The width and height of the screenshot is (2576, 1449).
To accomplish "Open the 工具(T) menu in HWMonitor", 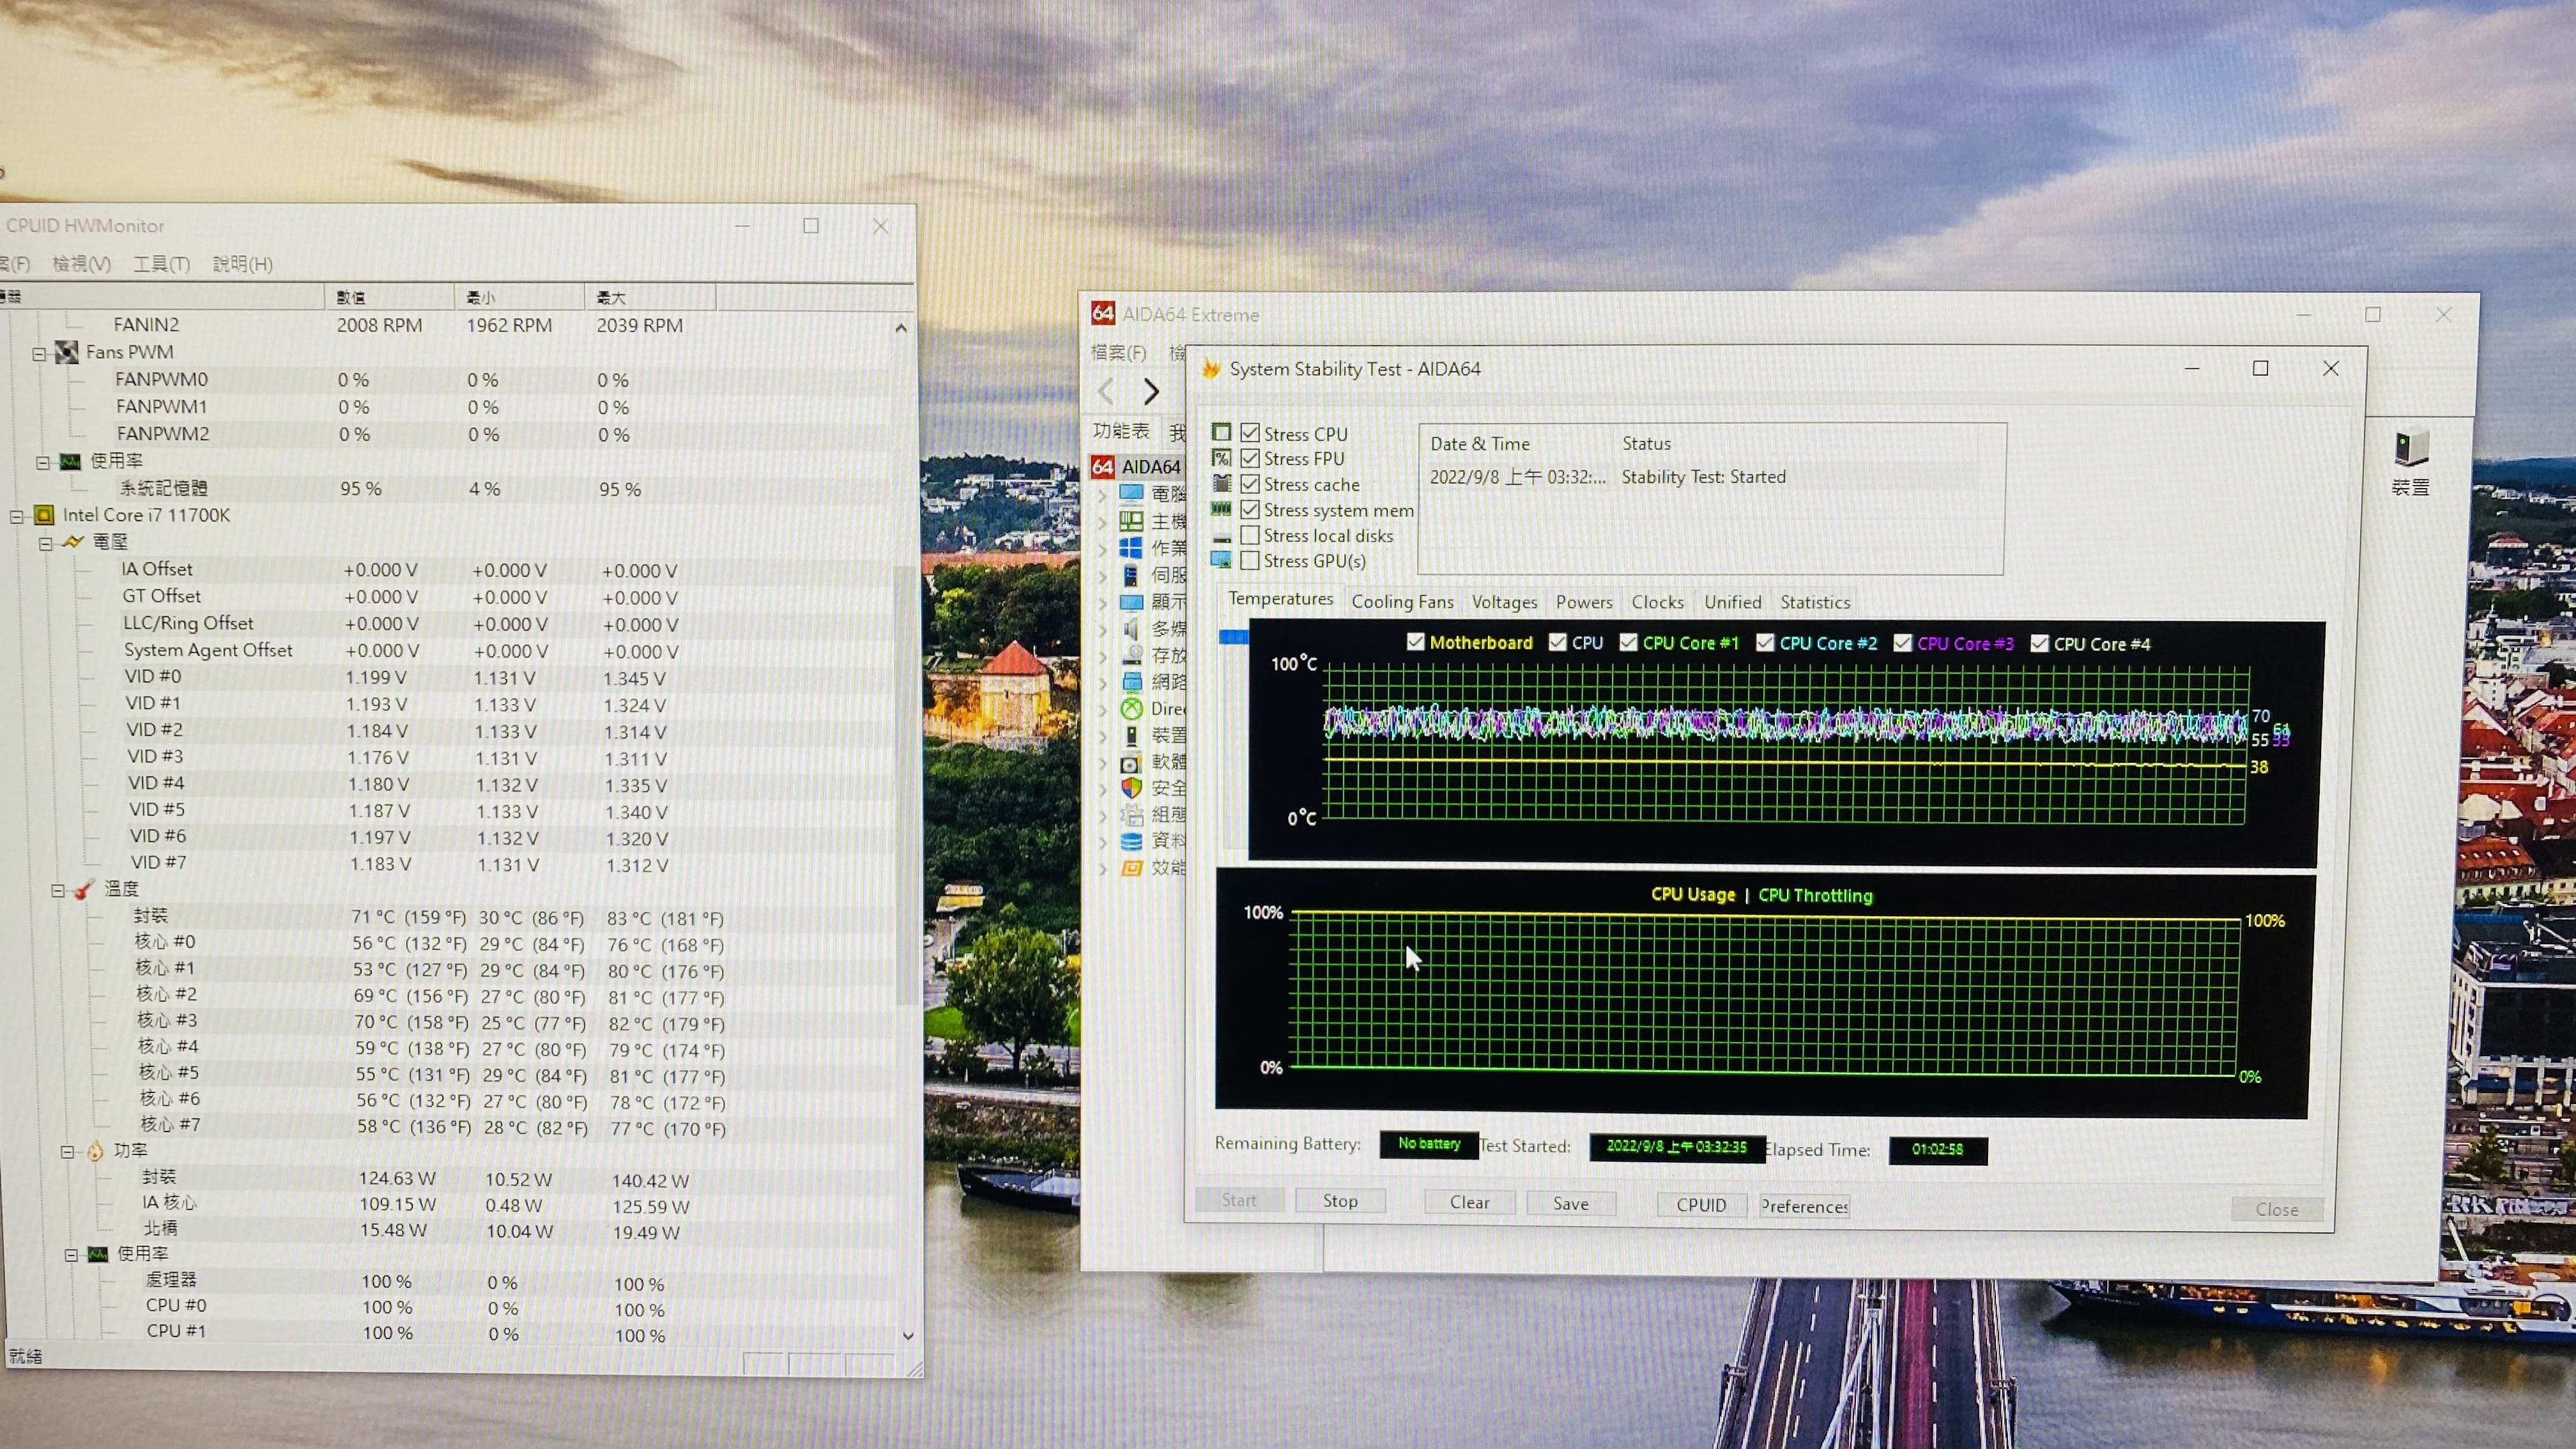I will click(161, 263).
